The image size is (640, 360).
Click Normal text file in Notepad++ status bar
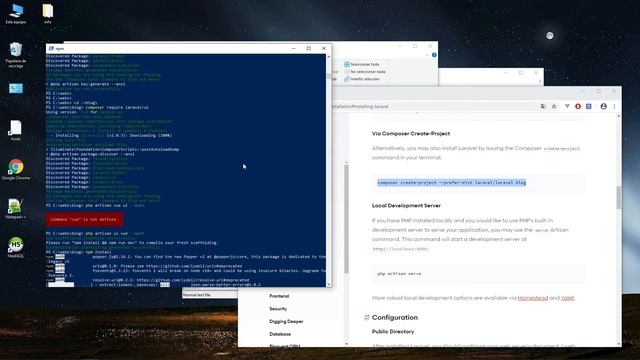tap(197, 295)
